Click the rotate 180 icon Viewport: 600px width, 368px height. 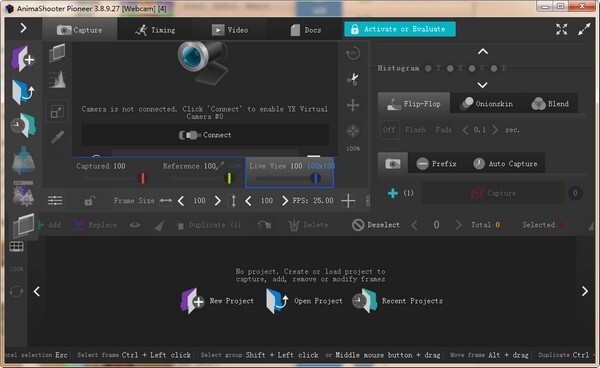coord(353,53)
